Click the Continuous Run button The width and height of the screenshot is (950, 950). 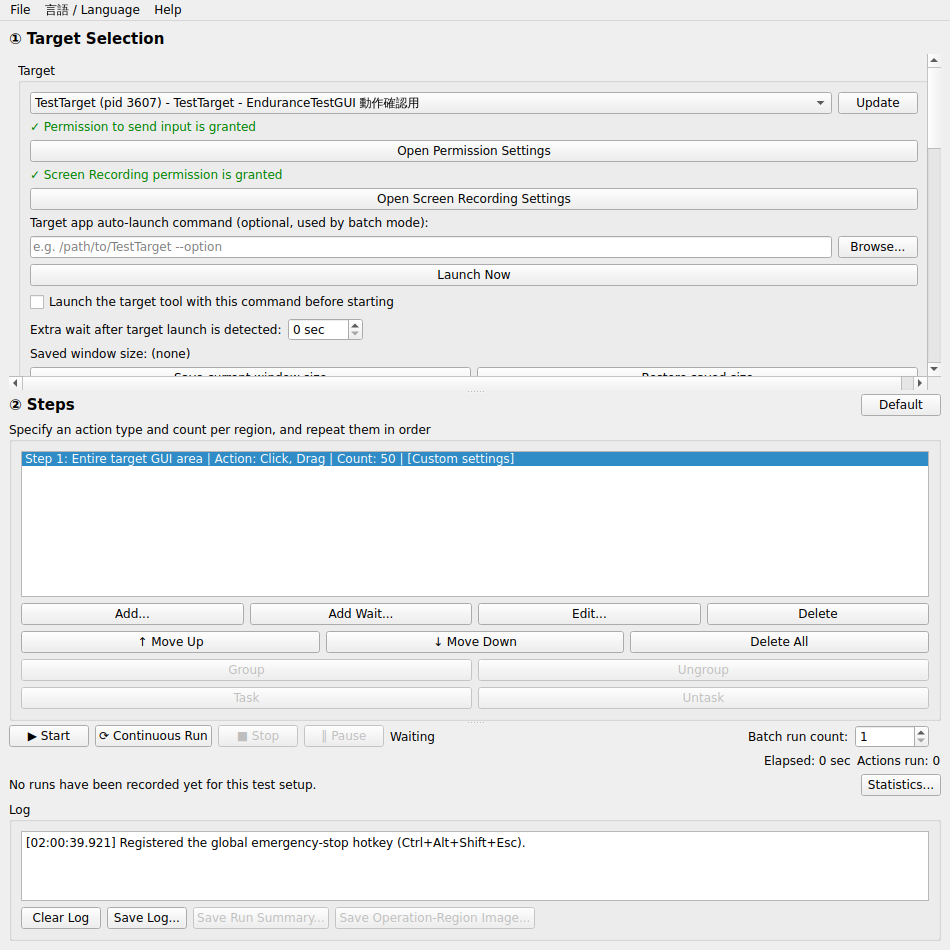[x=153, y=736]
